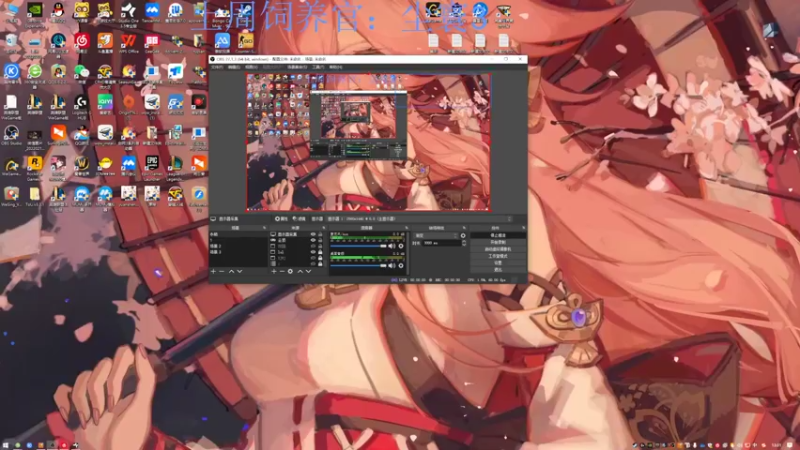Select 场景 3 in the Scenes list
The width and height of the screenshot is (800, 450).
tap(238, 252)
